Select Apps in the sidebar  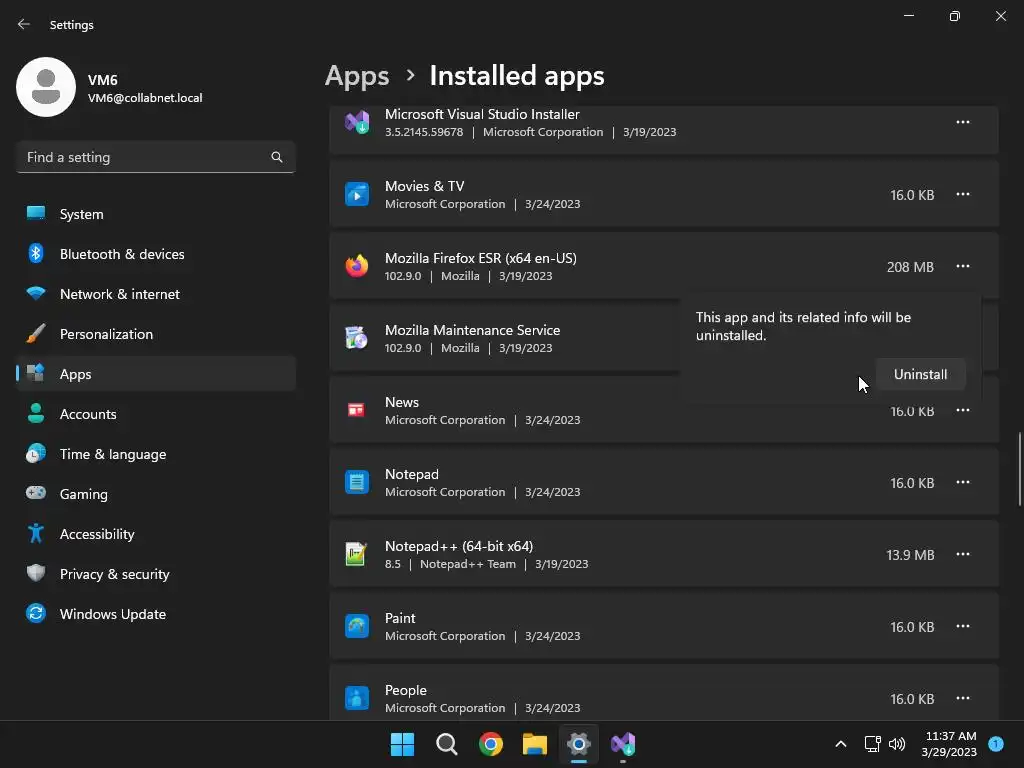pos(156,374)
